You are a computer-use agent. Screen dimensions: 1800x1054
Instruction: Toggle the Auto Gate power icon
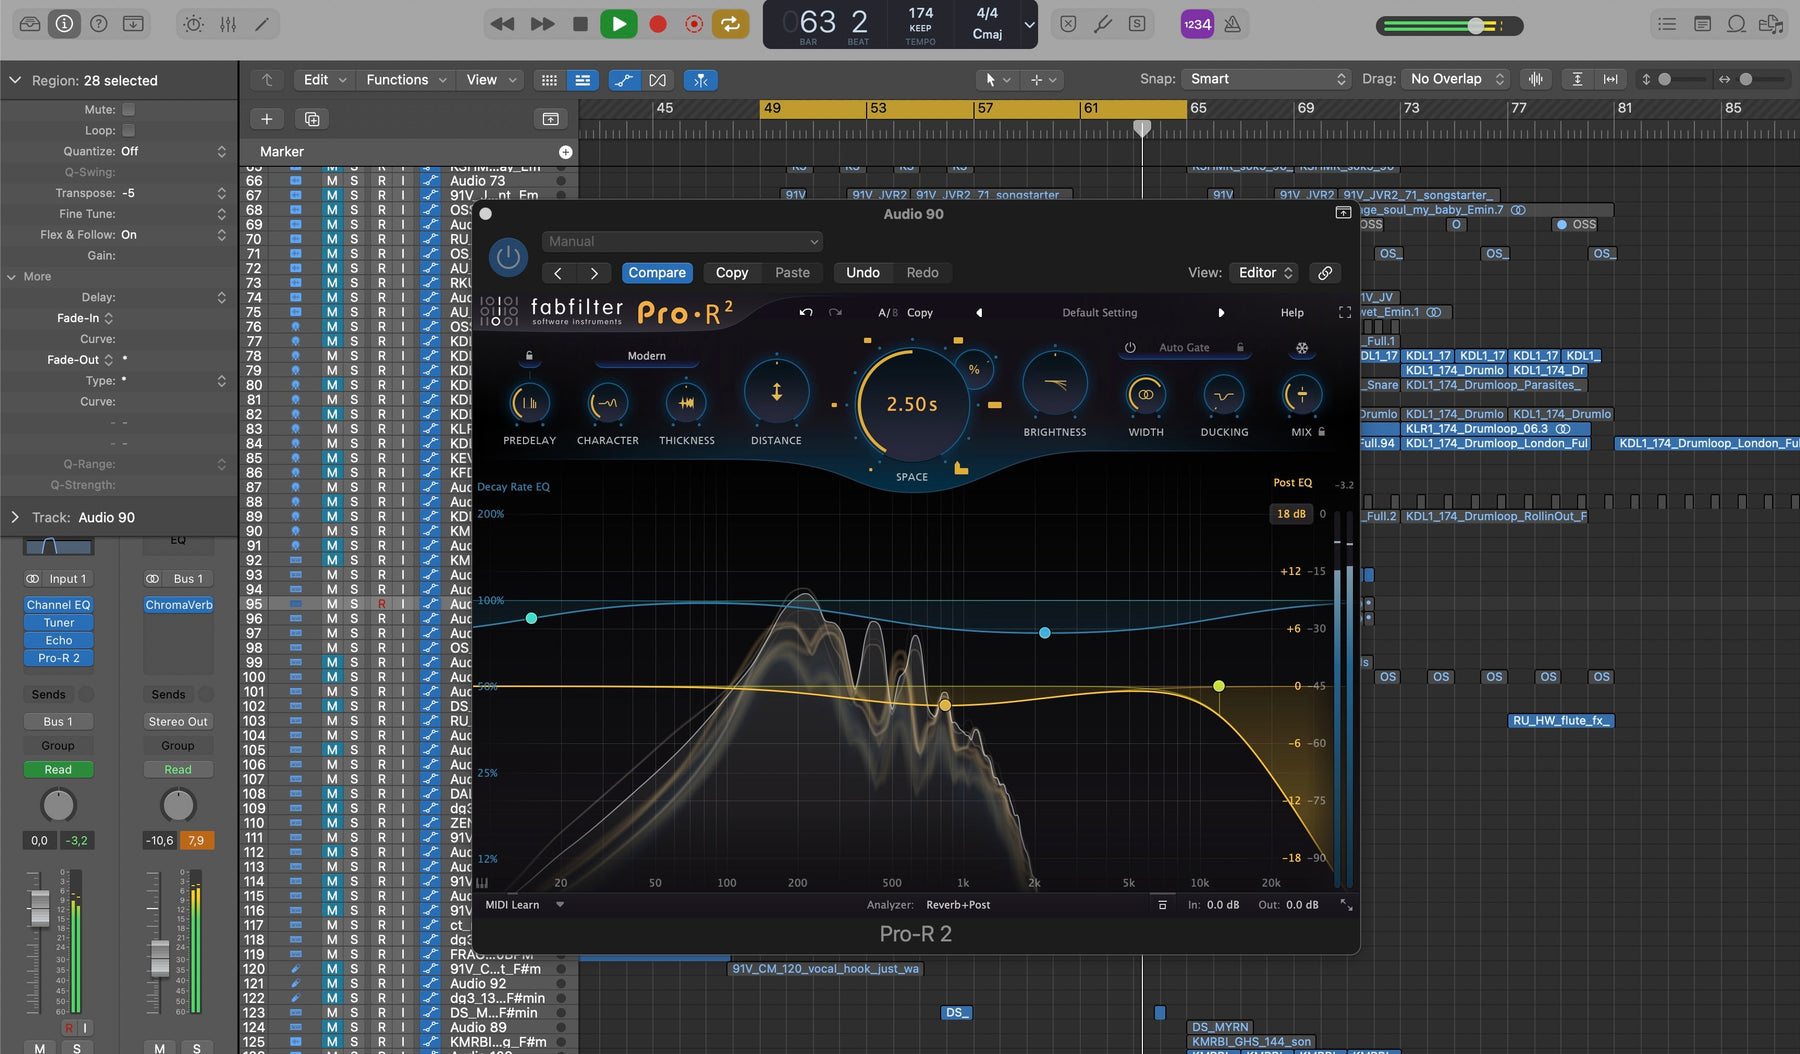1130,348
